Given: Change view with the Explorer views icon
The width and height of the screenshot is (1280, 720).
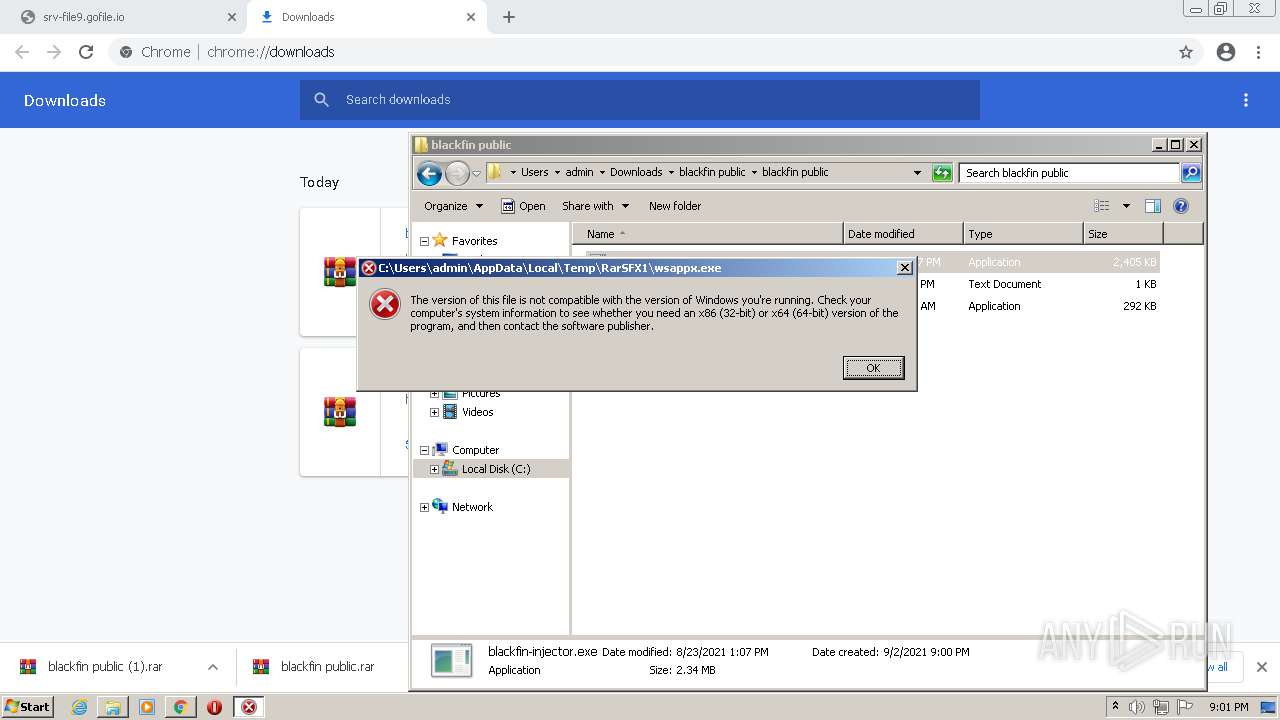Looking at the screenshot, I should click(x=1102, y=206).
